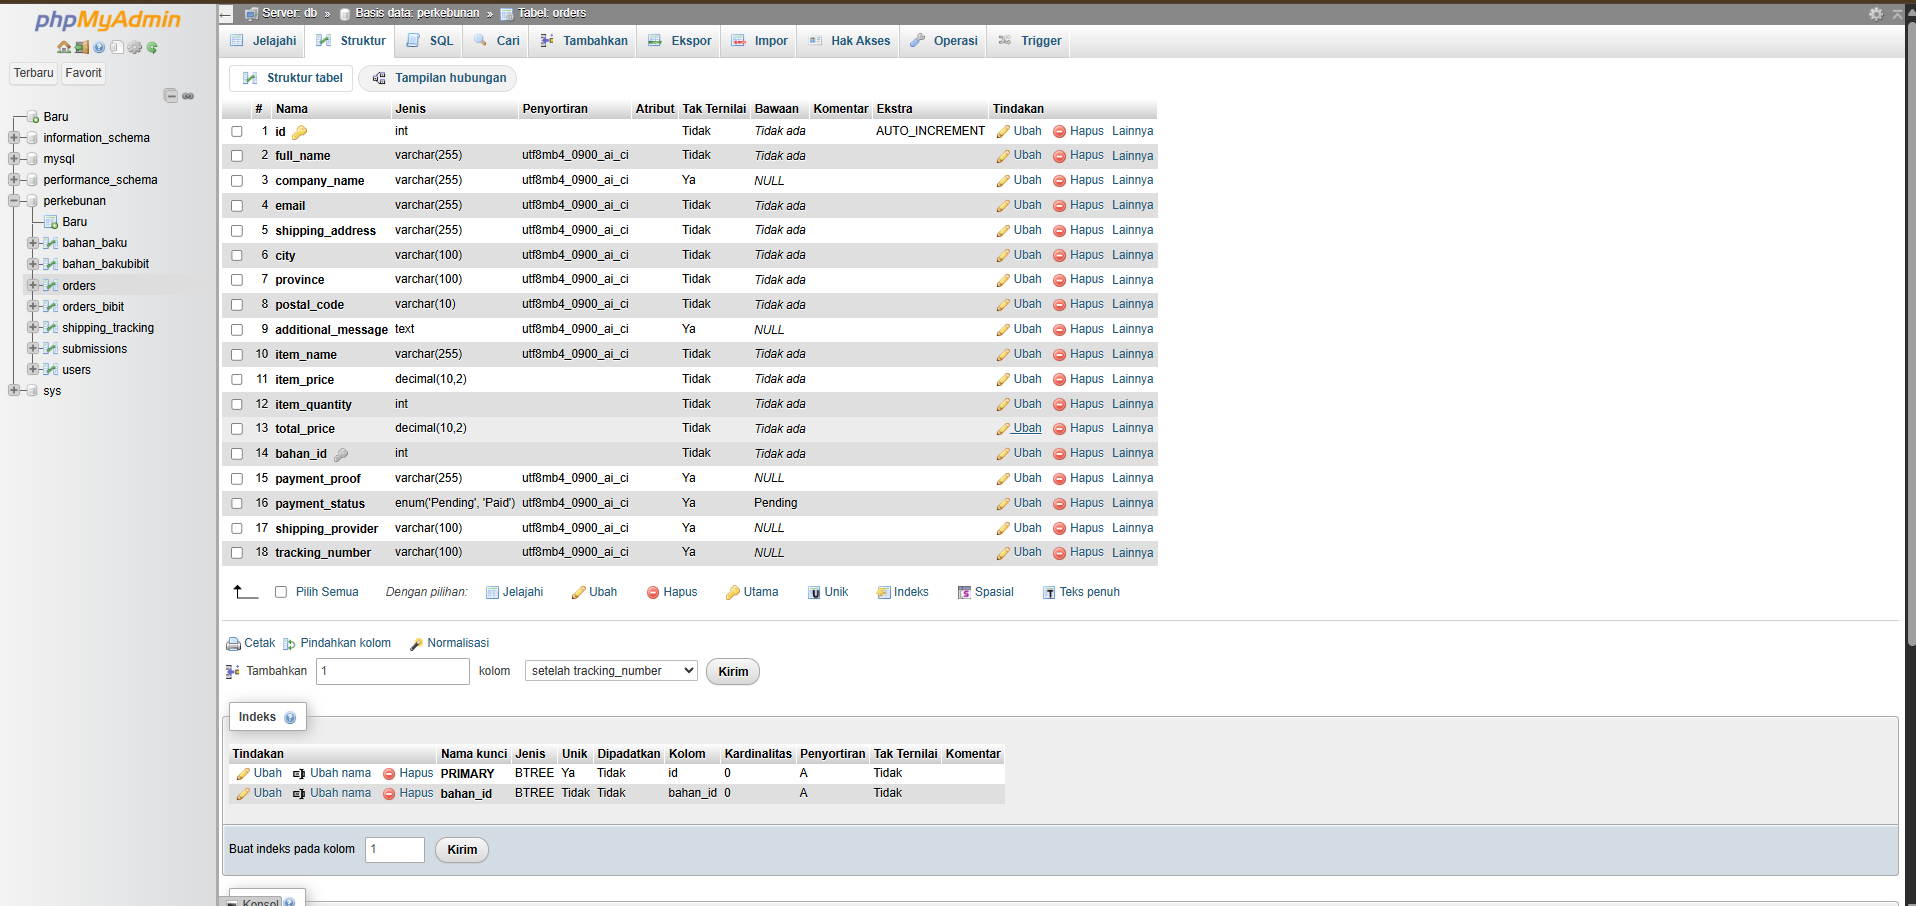This screenshot has width=1916, height=906.
Task: Click the Terbaru button
Action: (34, 73)
